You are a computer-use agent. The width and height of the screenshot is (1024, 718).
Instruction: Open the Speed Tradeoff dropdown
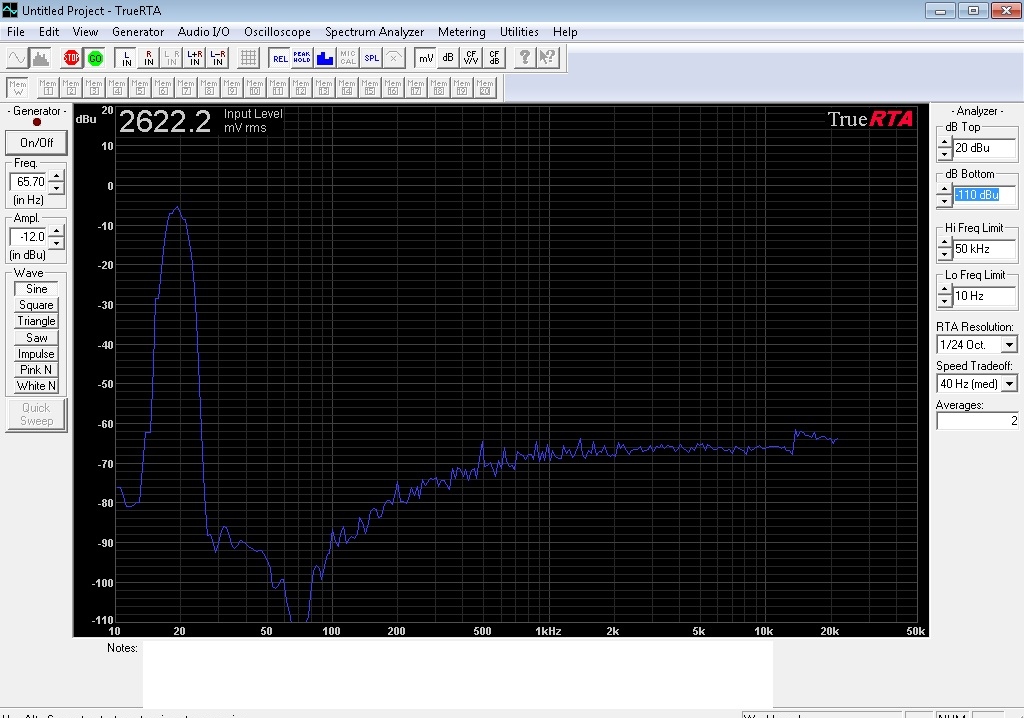coord(1010,383)
